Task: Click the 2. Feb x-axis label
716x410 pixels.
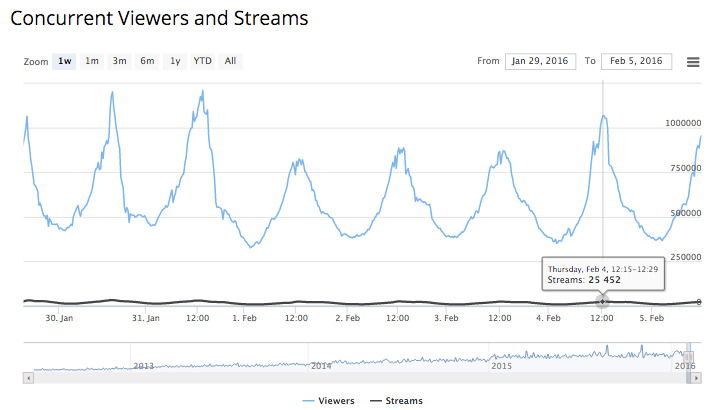Action: click(x=347, y=318)
